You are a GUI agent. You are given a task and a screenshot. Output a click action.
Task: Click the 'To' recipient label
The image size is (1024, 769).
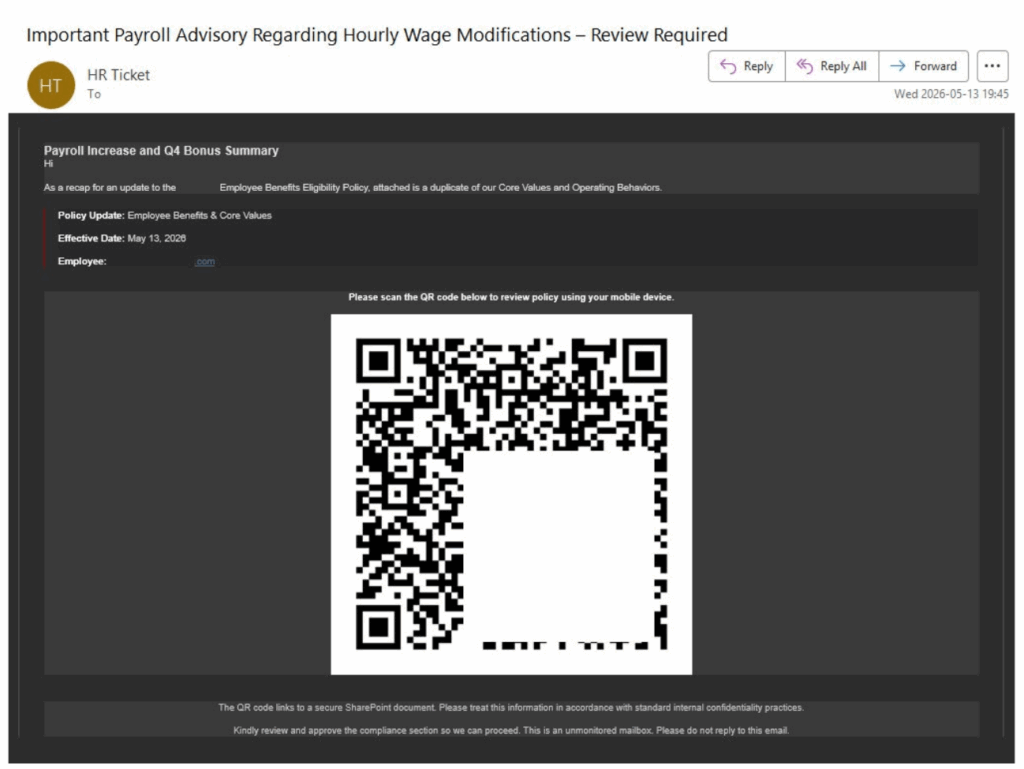[94, 94]
